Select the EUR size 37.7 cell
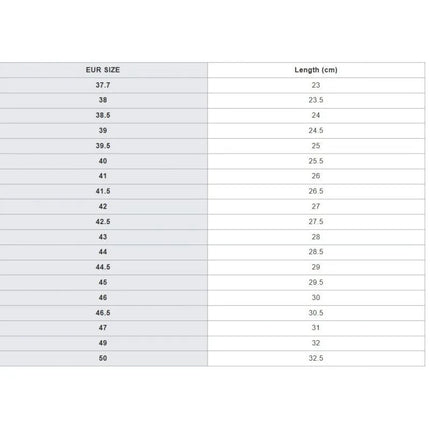This screenshot has height=430, width=430. click(103, 85)
